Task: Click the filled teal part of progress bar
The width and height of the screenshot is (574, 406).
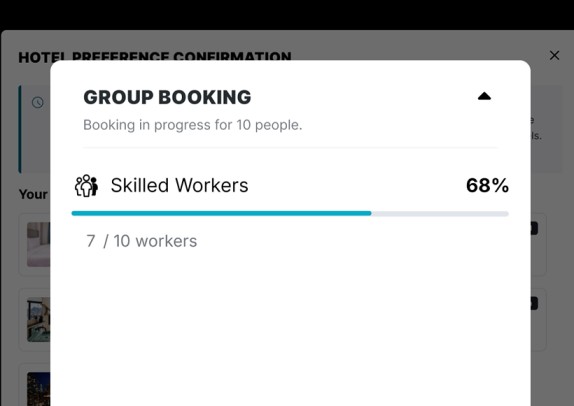Action: (x=221, y=213)
